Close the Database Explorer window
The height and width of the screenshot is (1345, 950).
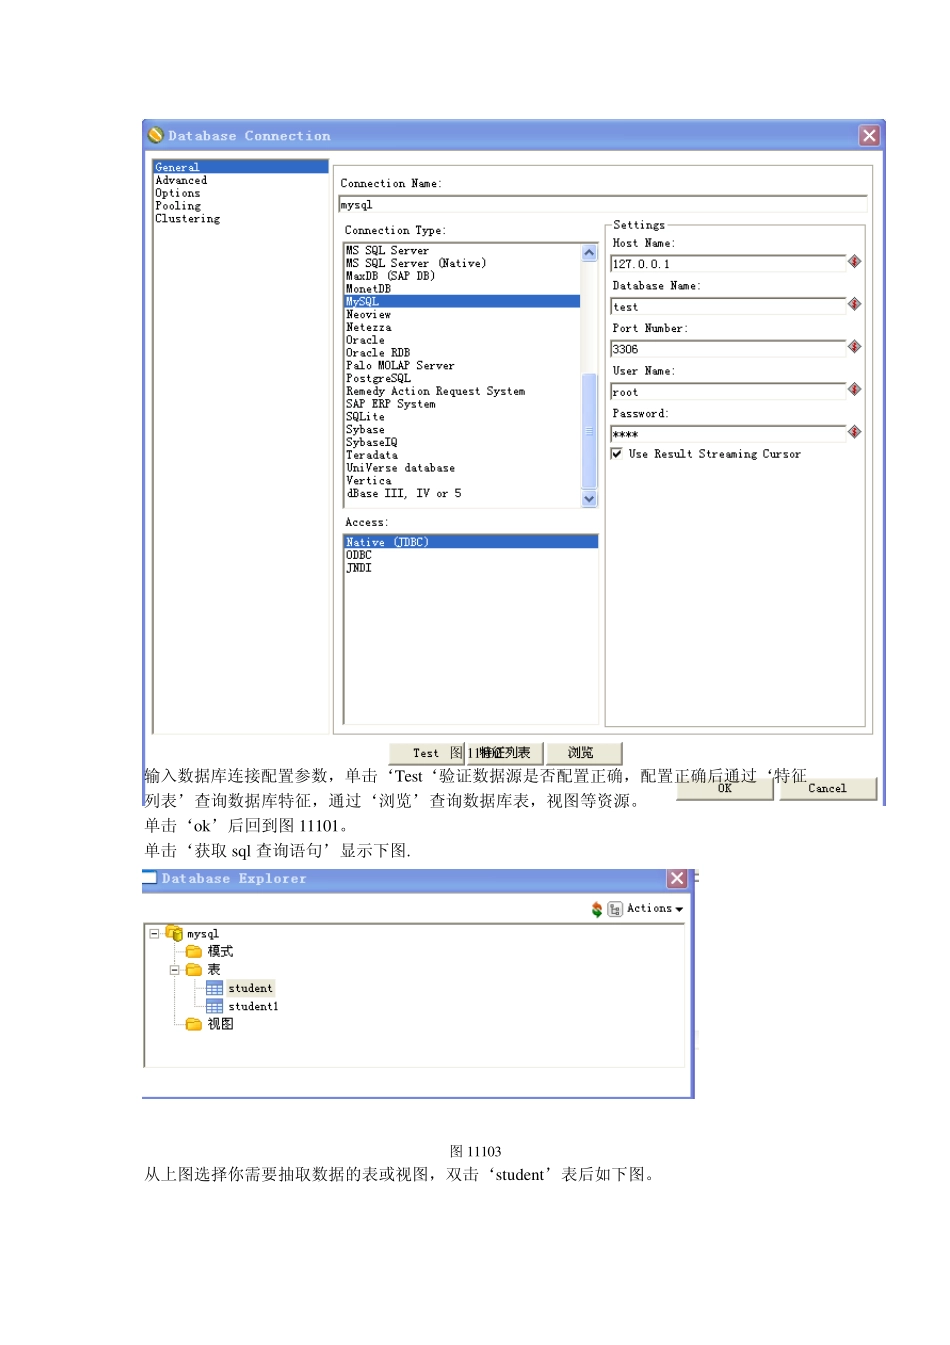pyautogui.click(x=677, y=878)
